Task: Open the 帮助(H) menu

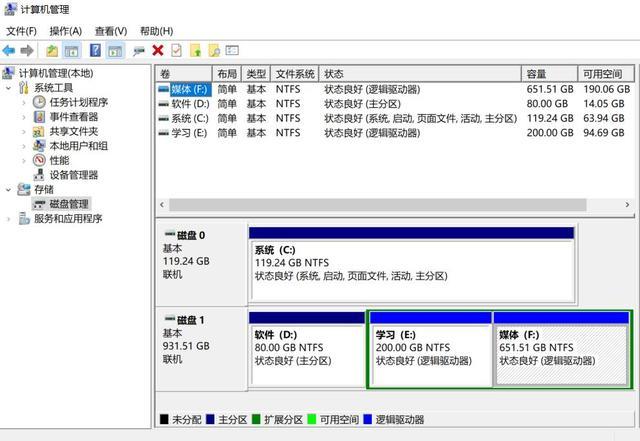Action: pos(156,31)
